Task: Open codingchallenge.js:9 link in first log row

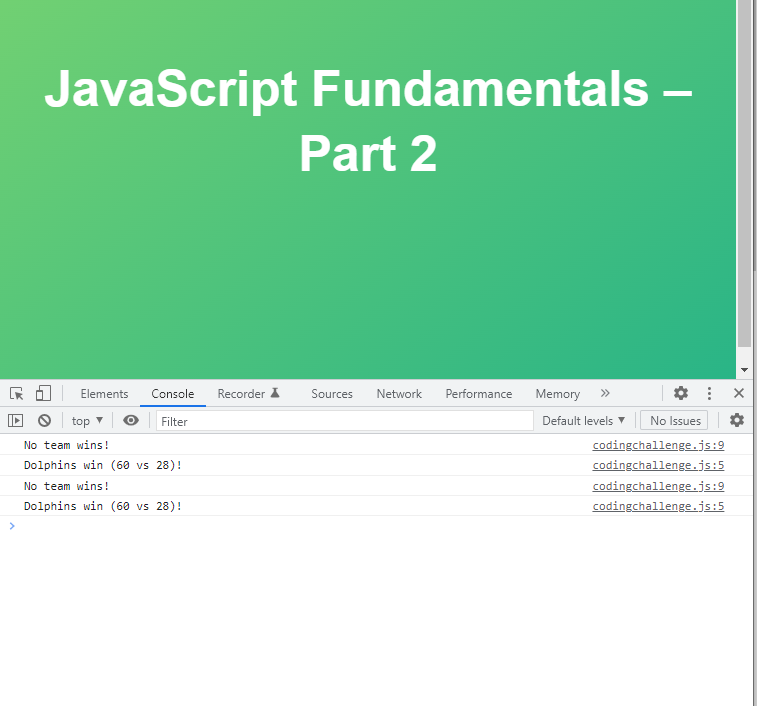Action: tap(658, 445)
